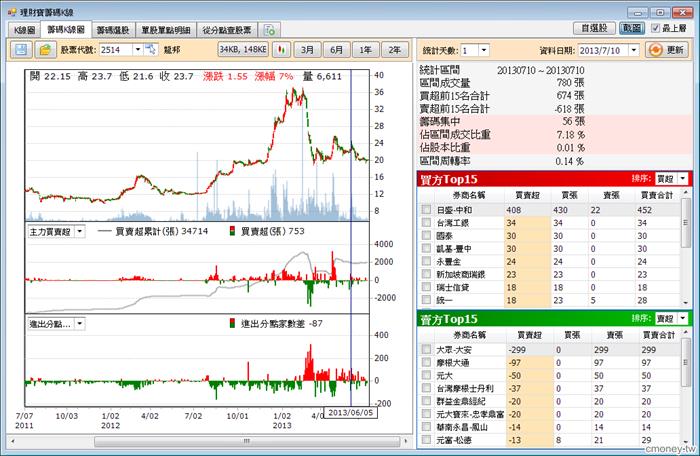The height and width of the screenshot is (456, 700).
Task: Select the 華南永昌-鳳山 seller row name
Action: click(462, 427)
